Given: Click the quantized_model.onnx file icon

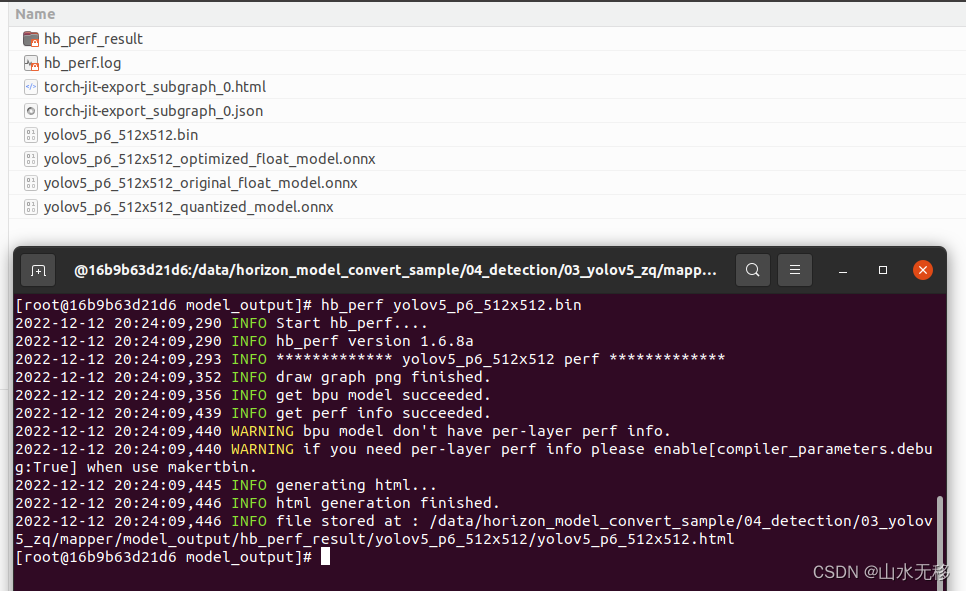Looking at the screenshot, I should 31,207.
